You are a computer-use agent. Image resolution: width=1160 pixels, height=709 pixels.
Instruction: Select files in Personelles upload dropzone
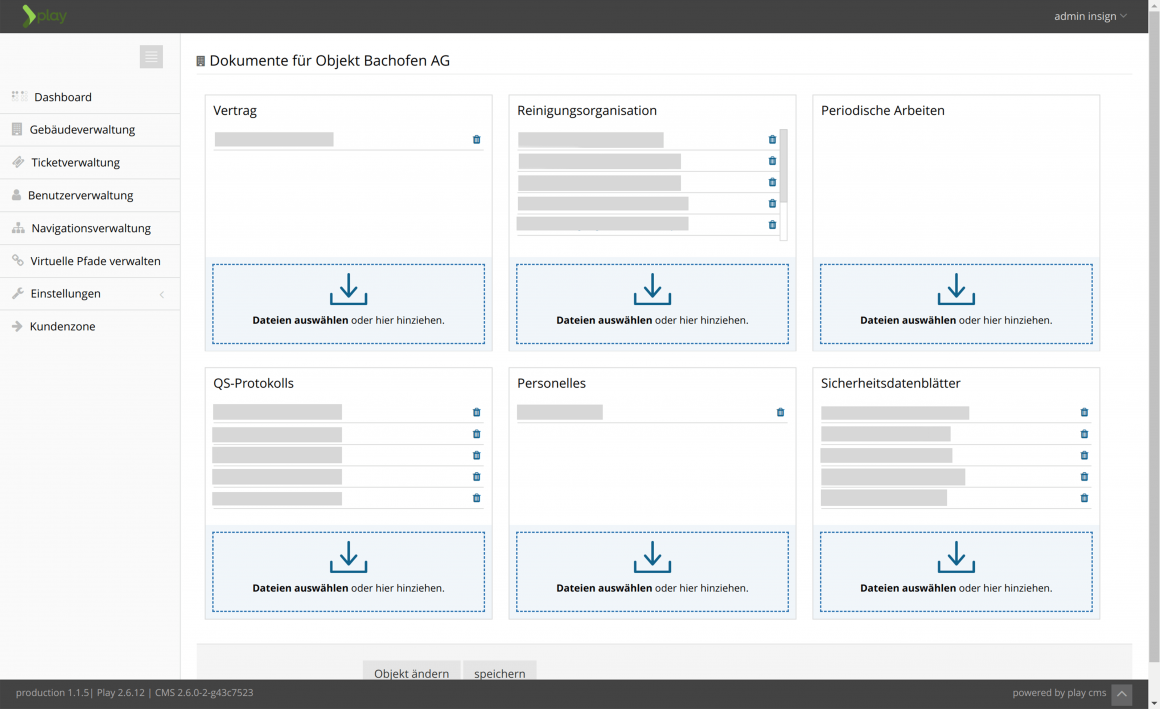604,588
